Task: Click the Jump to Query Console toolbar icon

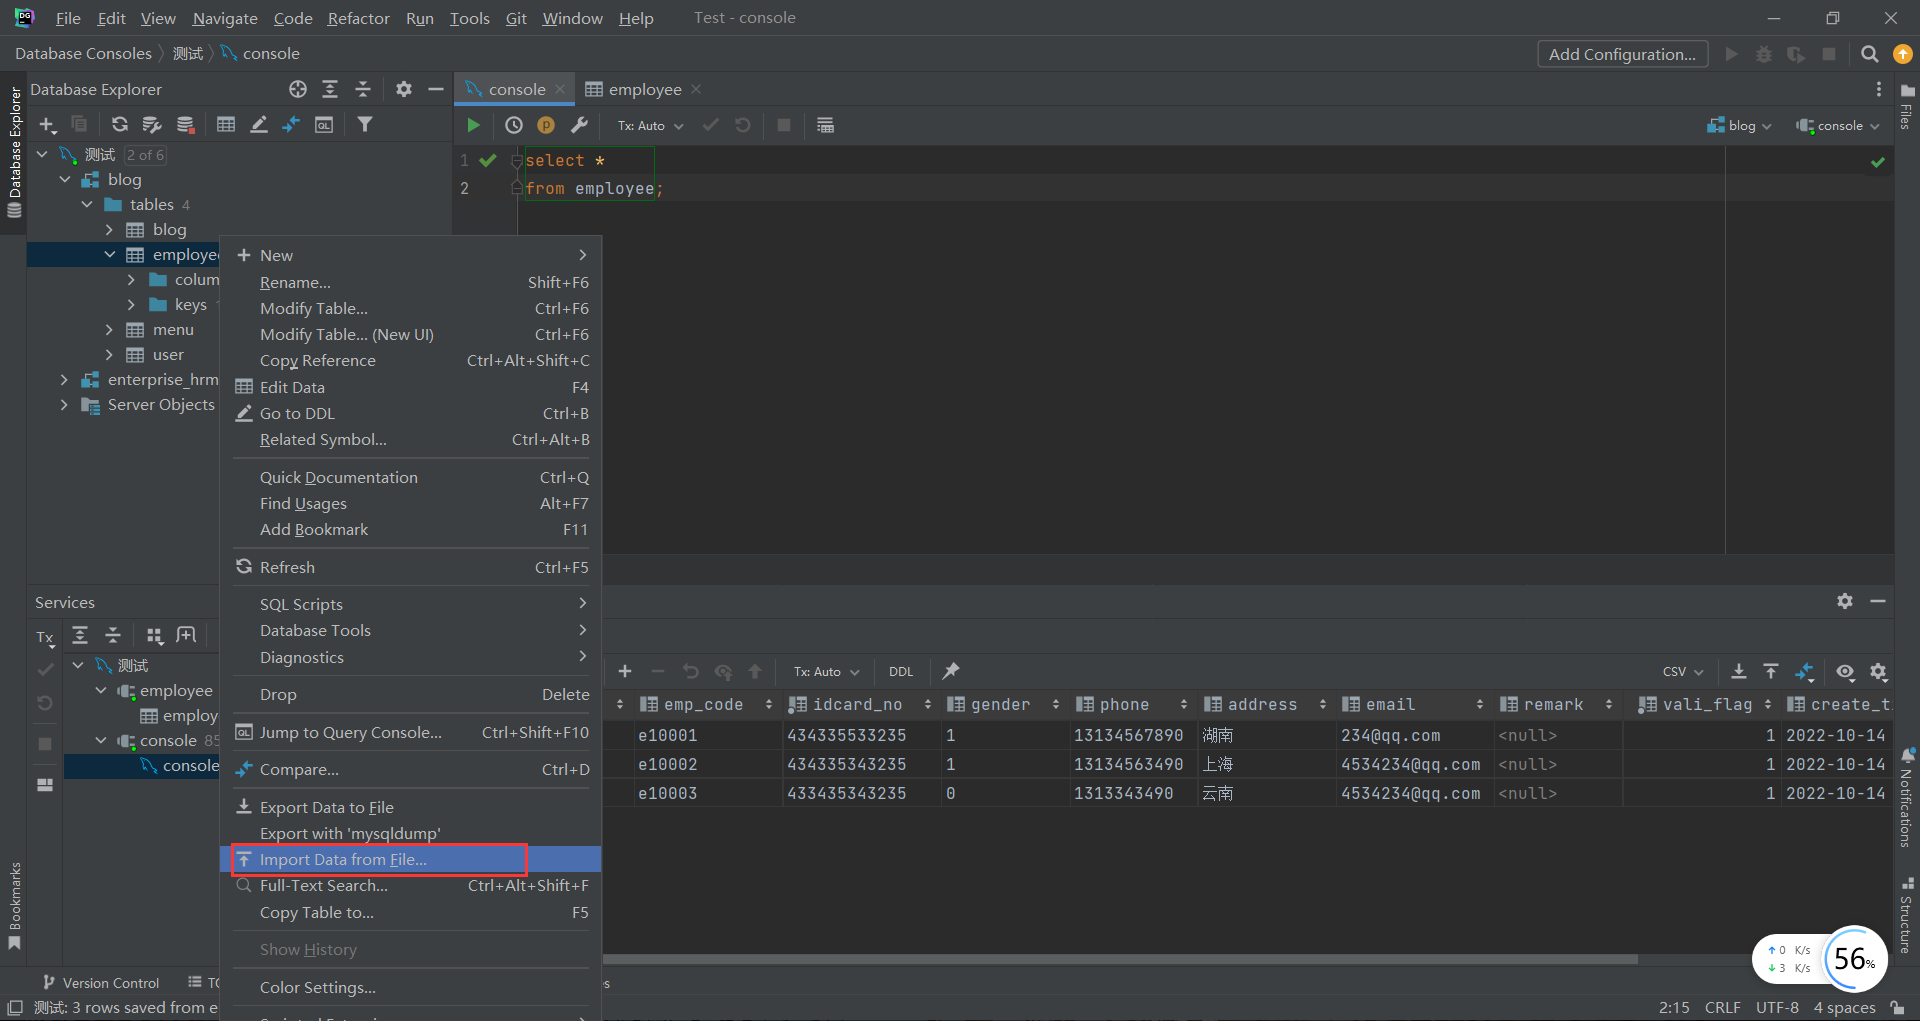Action: [x=324, y=125]
